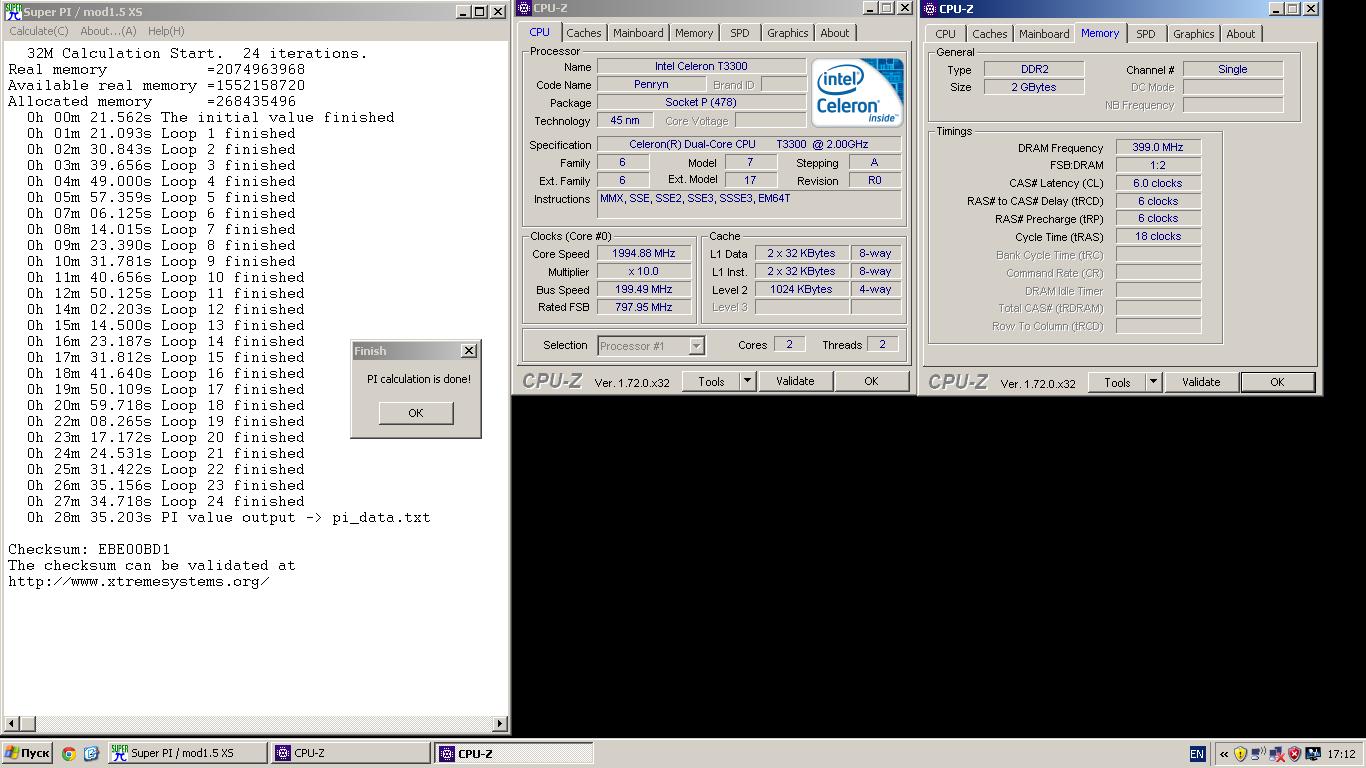Viewport: 1366px width, 768px height.
Task: Click Tools button in the Memory window
Action: [x=1117, y=382]
